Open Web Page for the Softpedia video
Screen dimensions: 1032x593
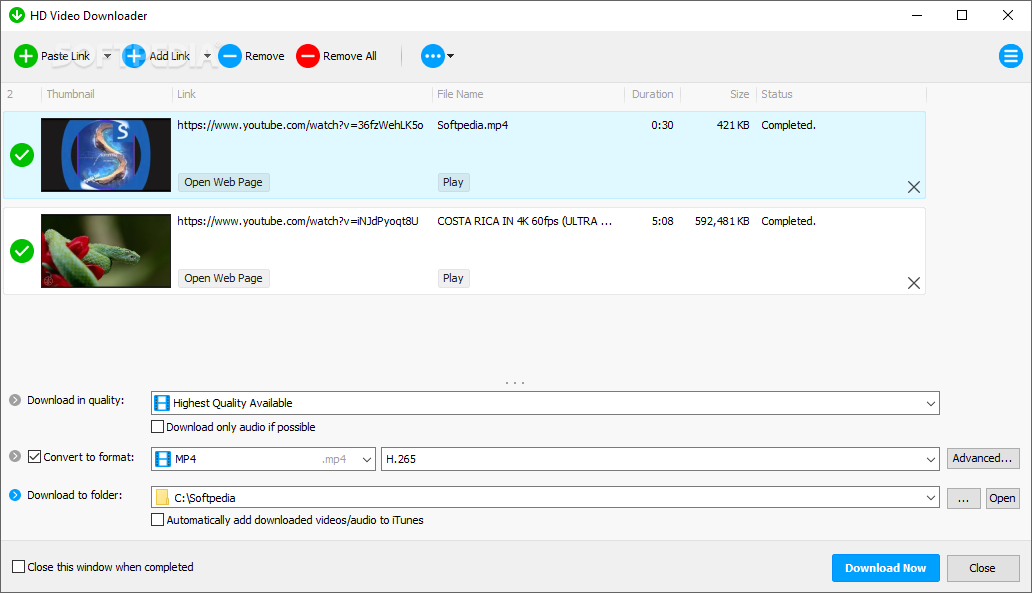(223, 182)
